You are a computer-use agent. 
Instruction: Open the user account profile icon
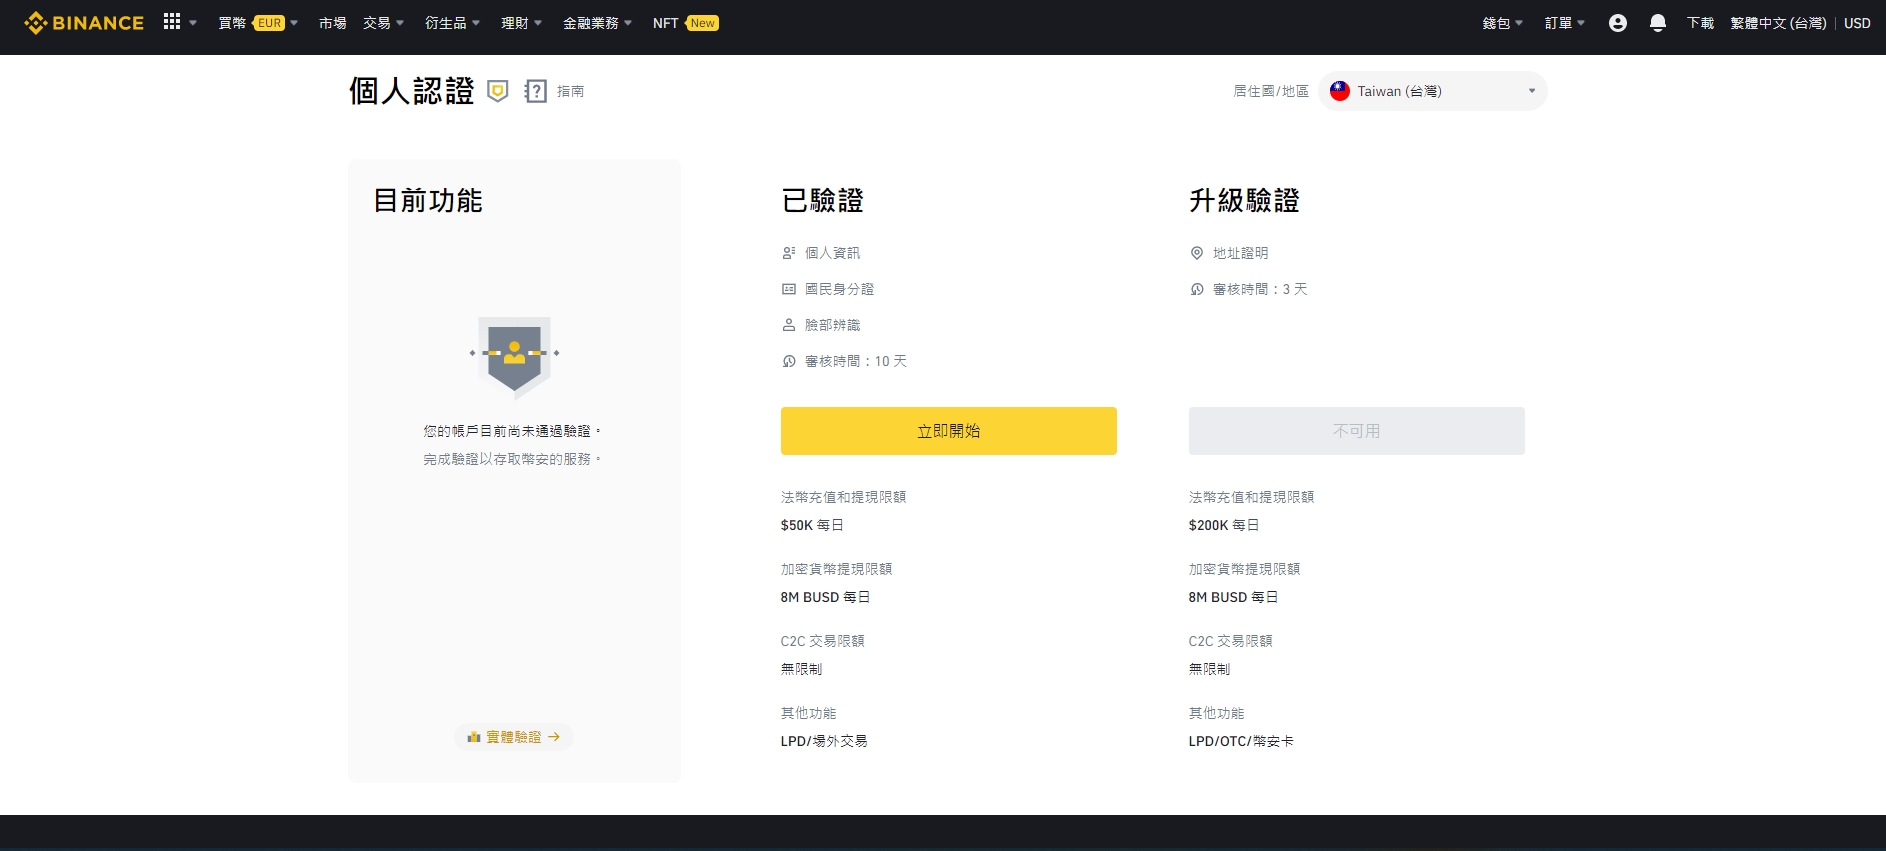1618,23
